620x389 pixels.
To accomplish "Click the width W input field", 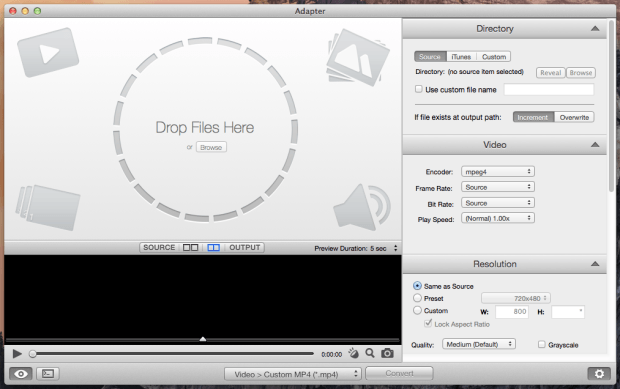I will 512,312.
